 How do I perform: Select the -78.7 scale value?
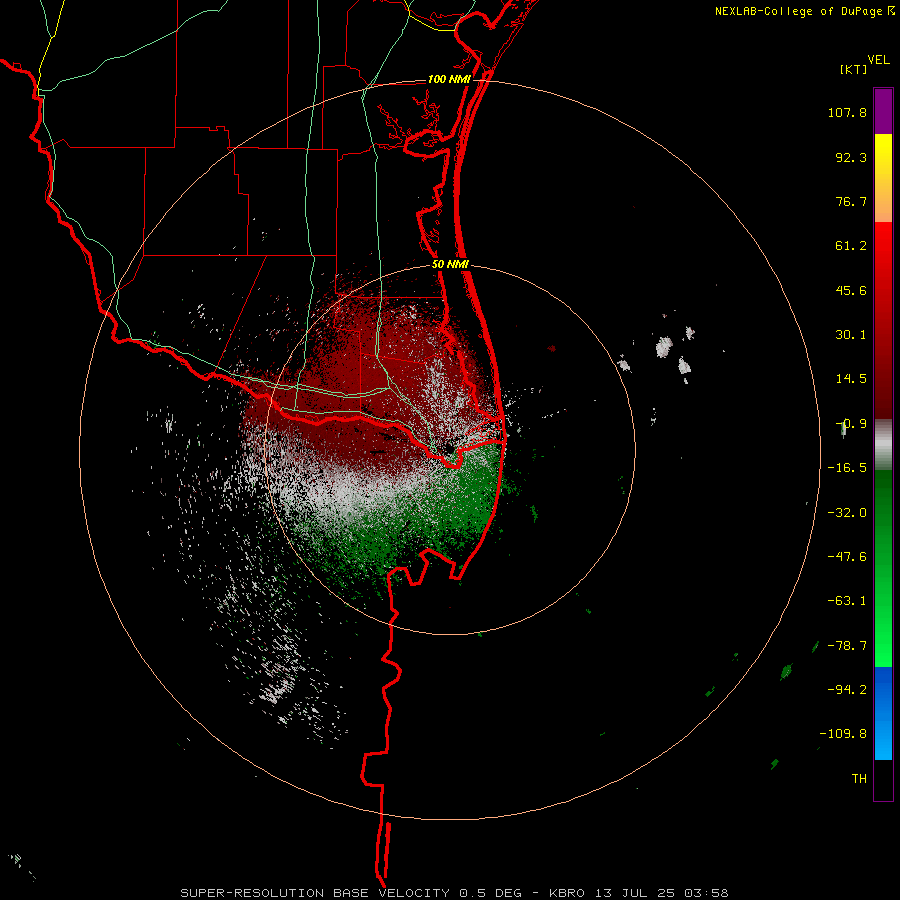coord(847,646)
